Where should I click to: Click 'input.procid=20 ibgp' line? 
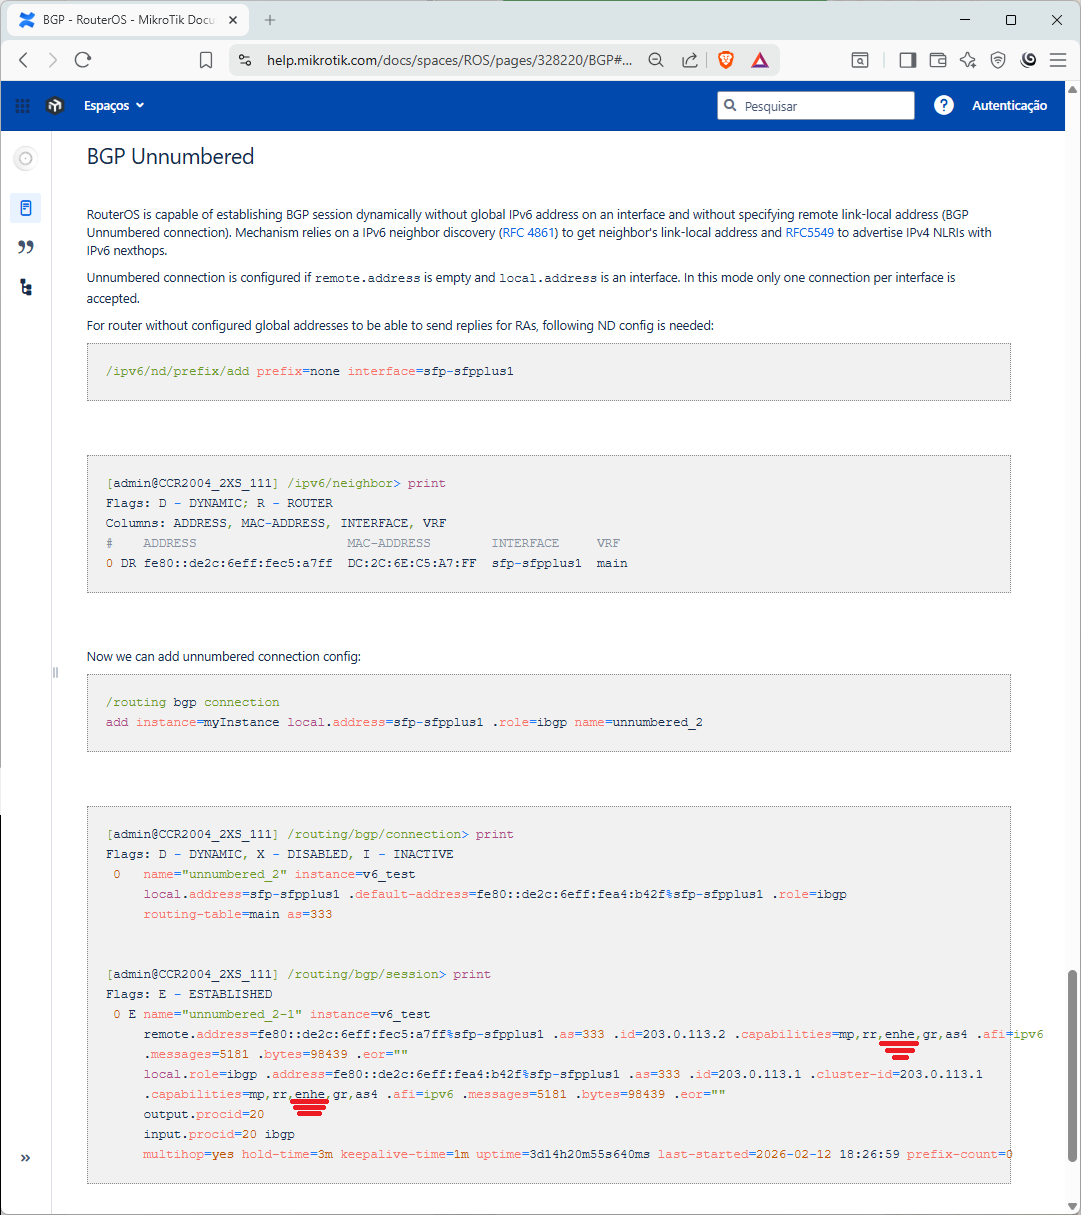219,1134
